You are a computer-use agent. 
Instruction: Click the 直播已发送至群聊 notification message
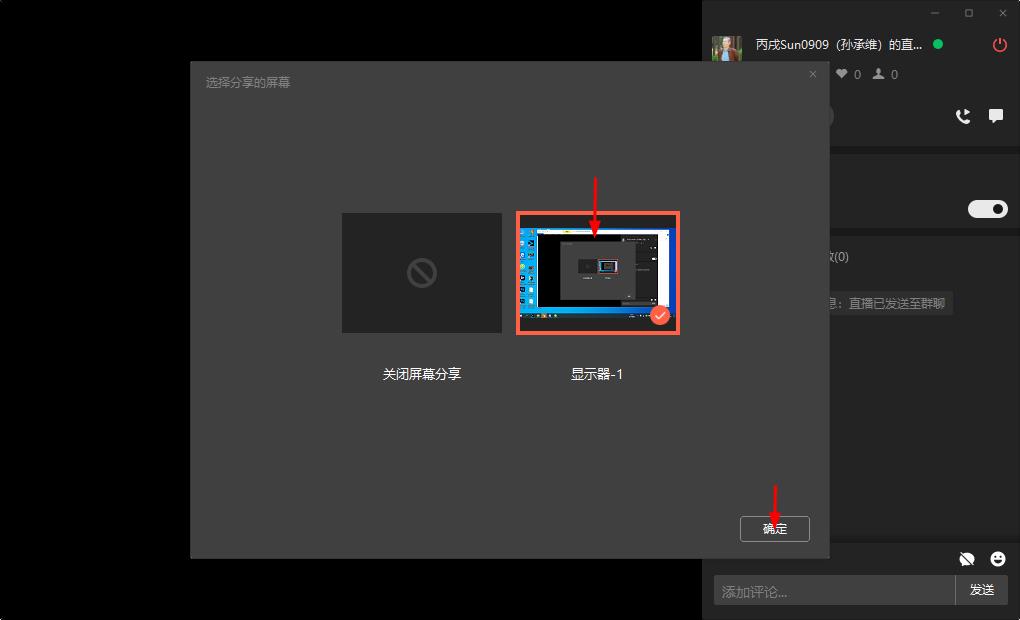click(888, 303)
